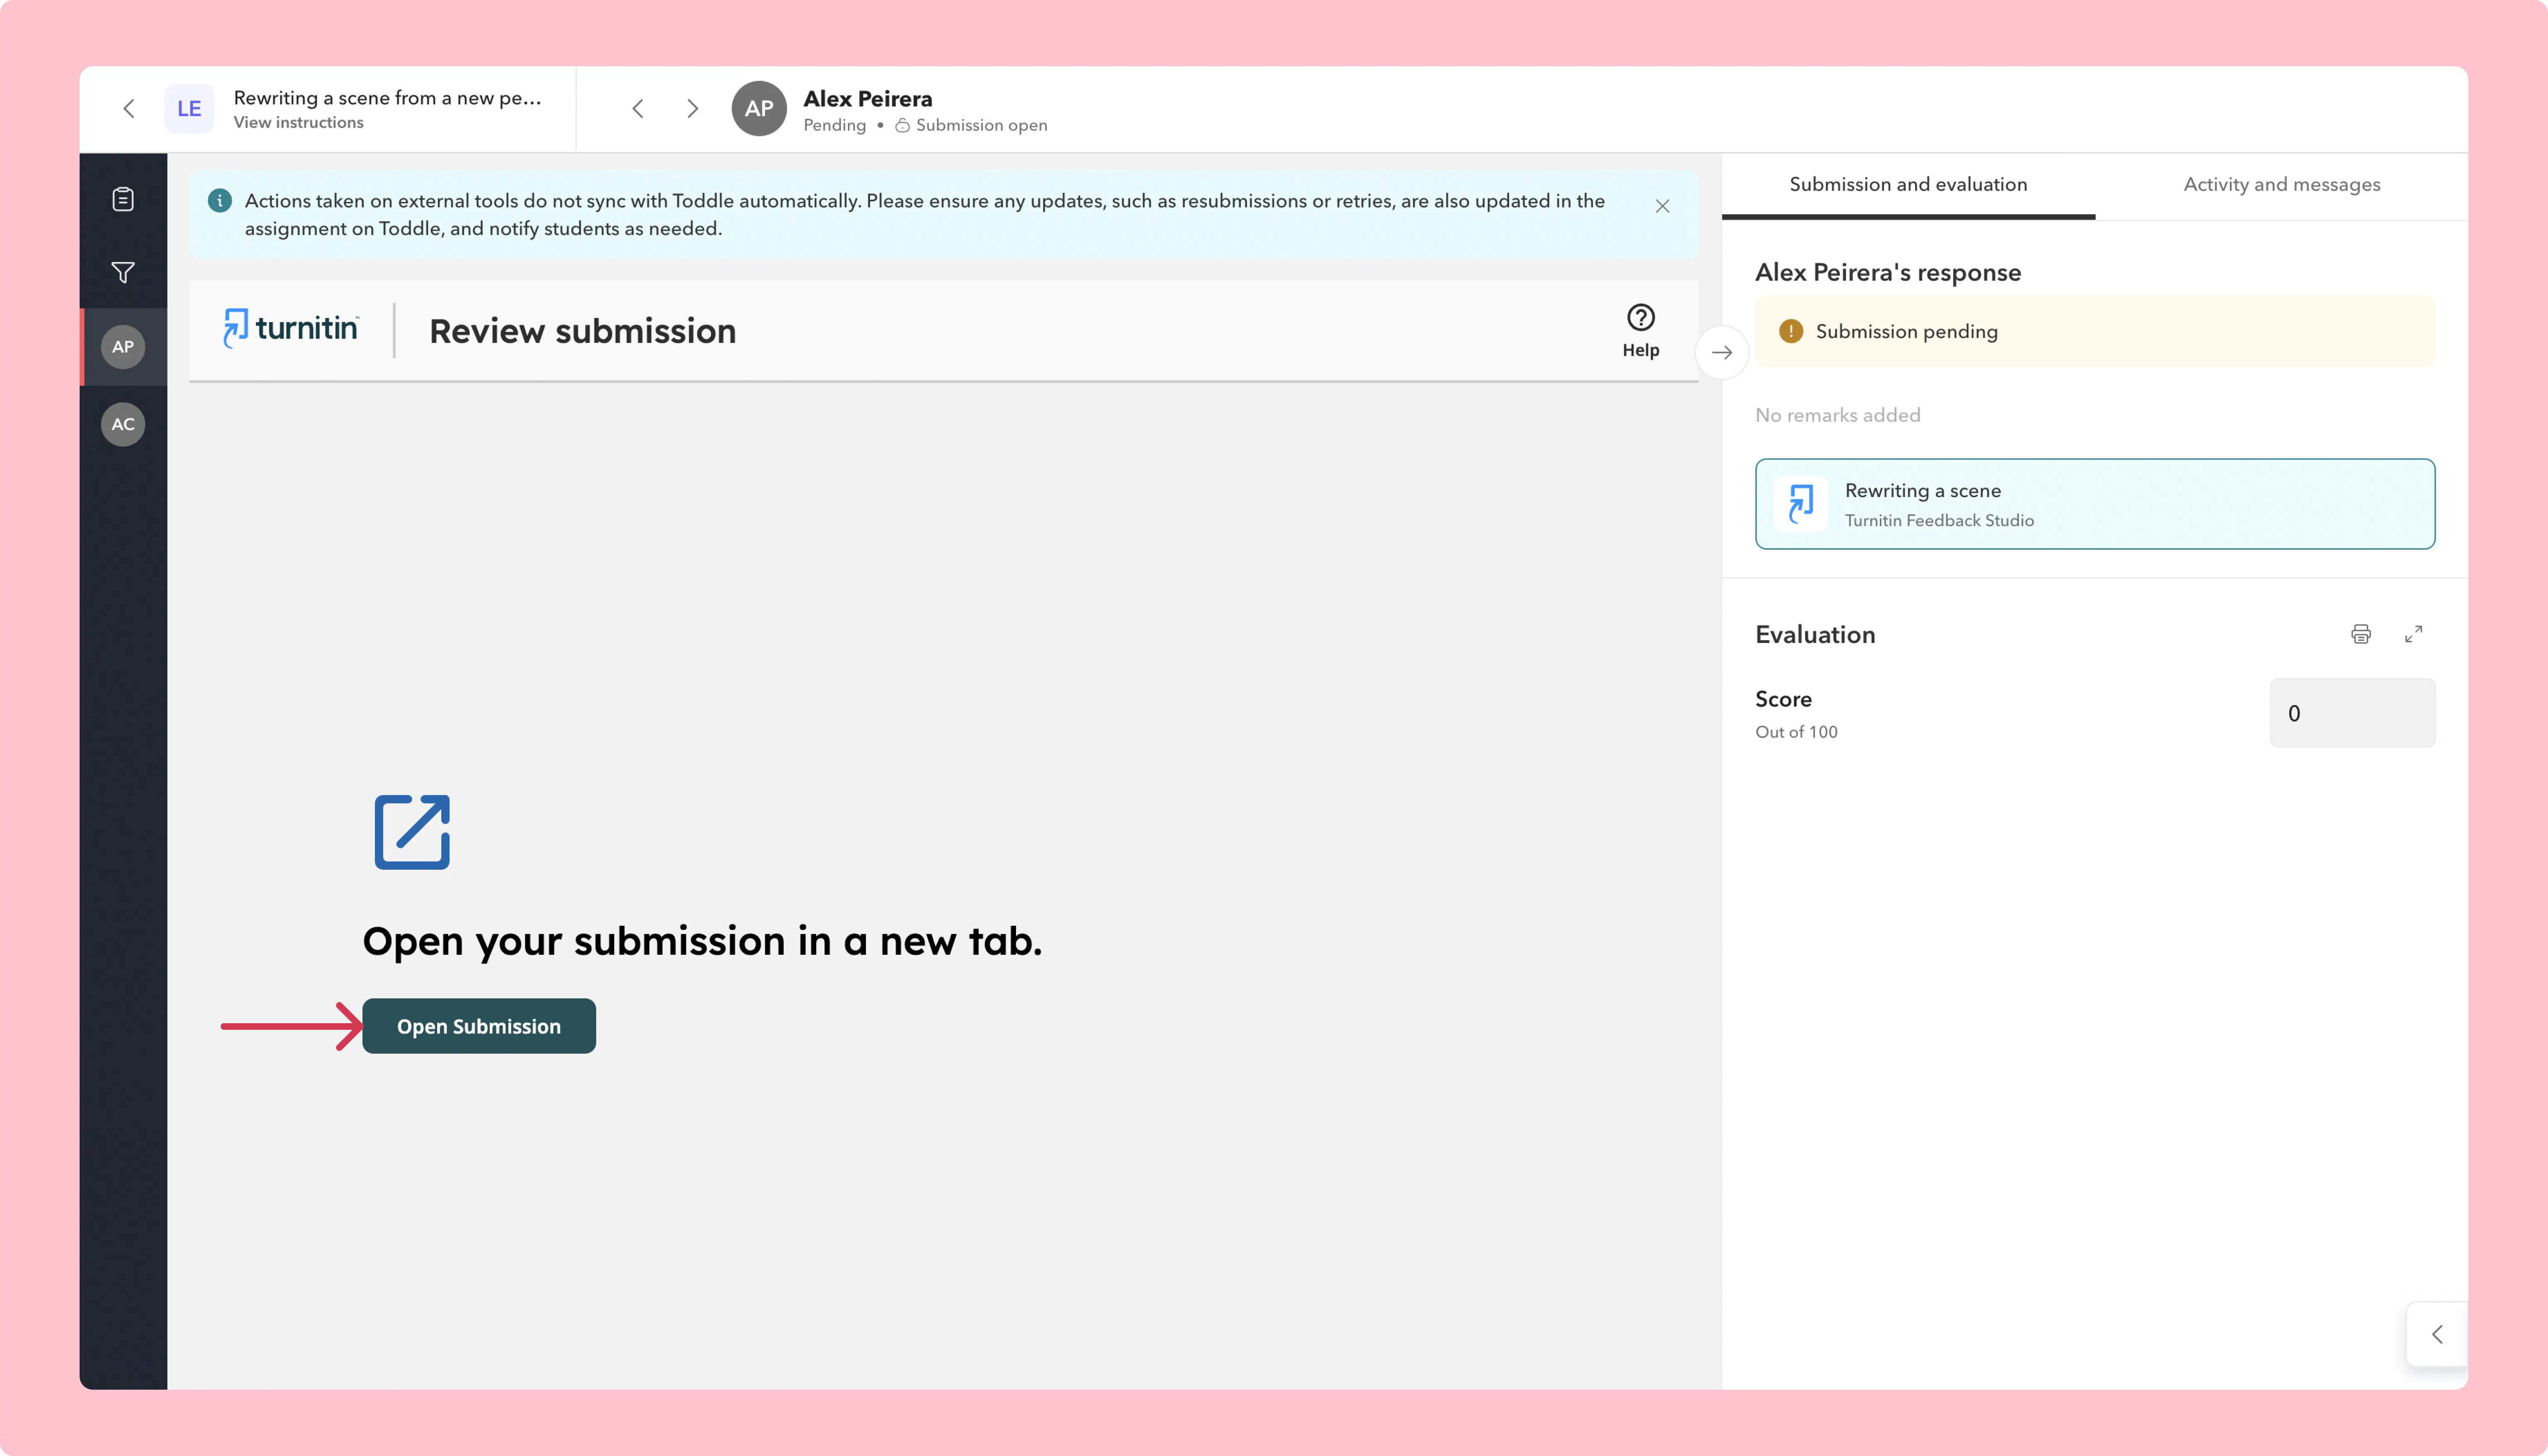The width and height of the screenshot is (2548, 1456).
Task: Open View instructions link
Action: point(299,123)
